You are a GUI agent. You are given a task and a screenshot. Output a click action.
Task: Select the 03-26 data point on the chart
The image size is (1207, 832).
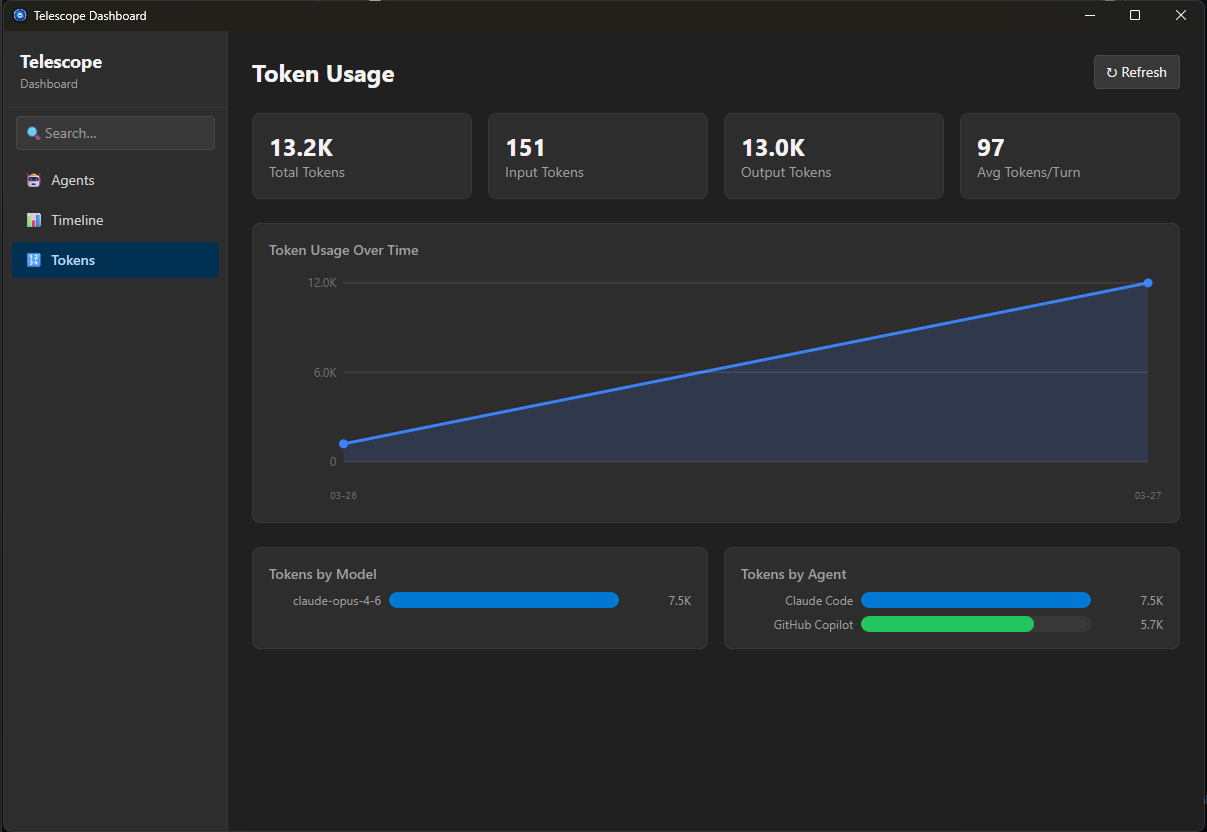(x=344, y=443)
